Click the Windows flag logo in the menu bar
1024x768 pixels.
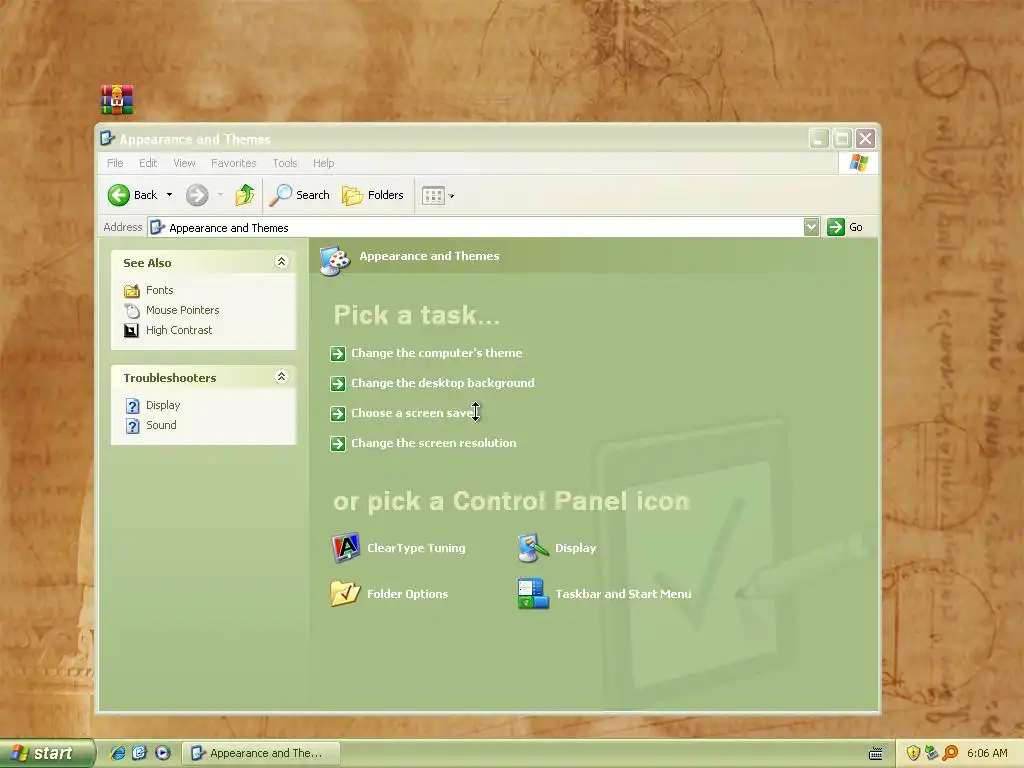click(x=858, y=163)
